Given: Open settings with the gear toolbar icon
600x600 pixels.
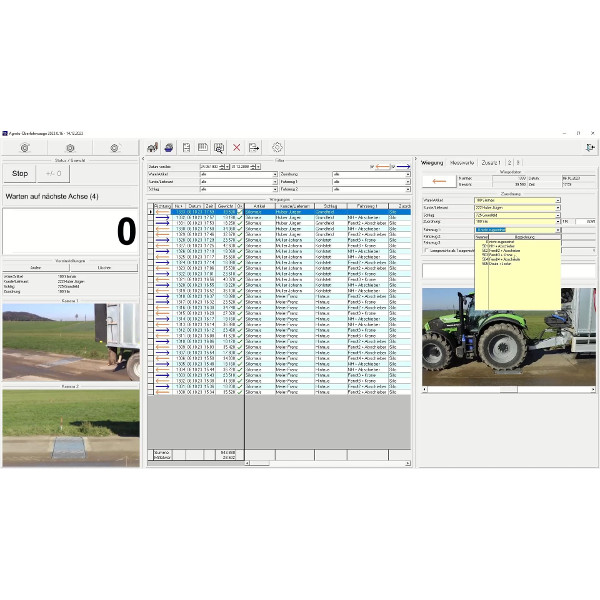Looking at the screenshot, I should pyautogui.click(x=277, y=147).
